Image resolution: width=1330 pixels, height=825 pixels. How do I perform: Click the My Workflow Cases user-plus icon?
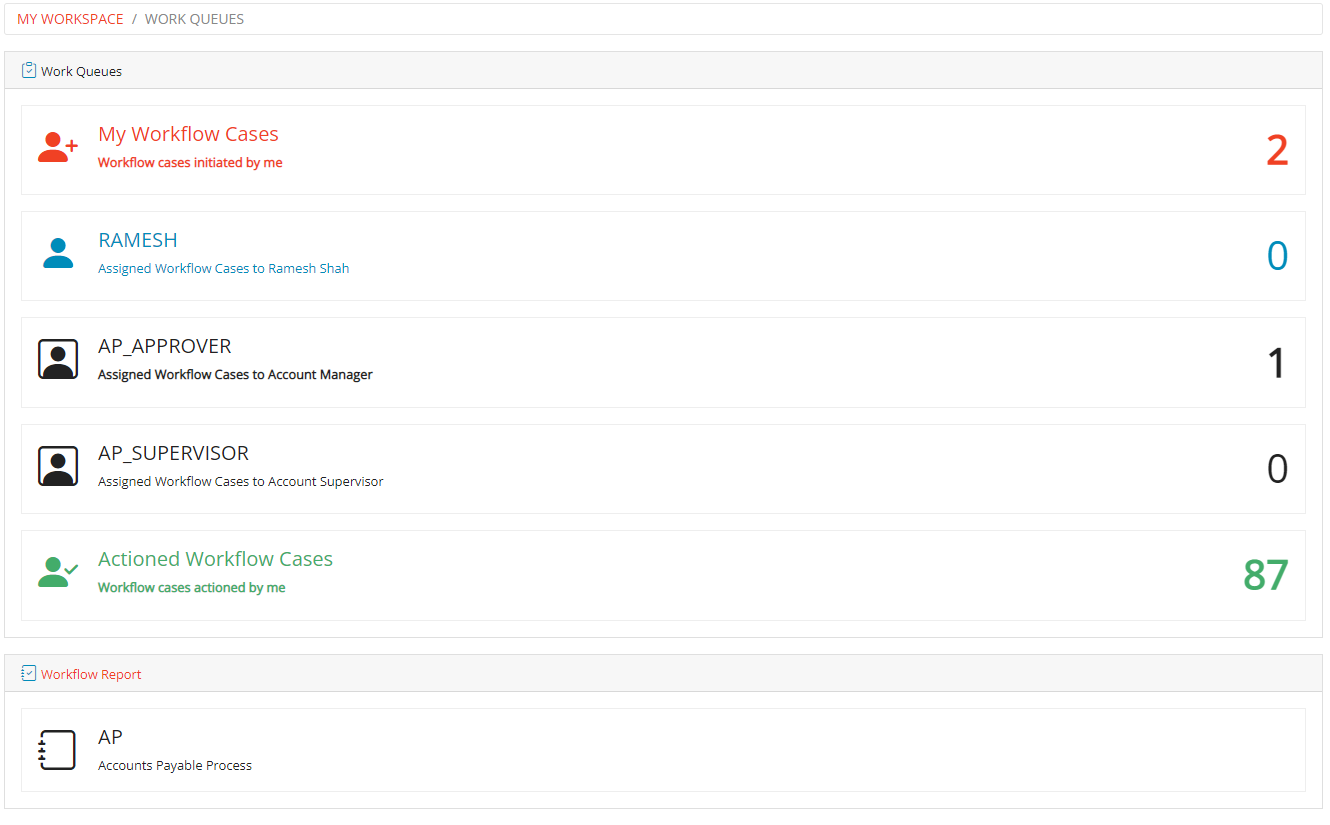[57, 148]
